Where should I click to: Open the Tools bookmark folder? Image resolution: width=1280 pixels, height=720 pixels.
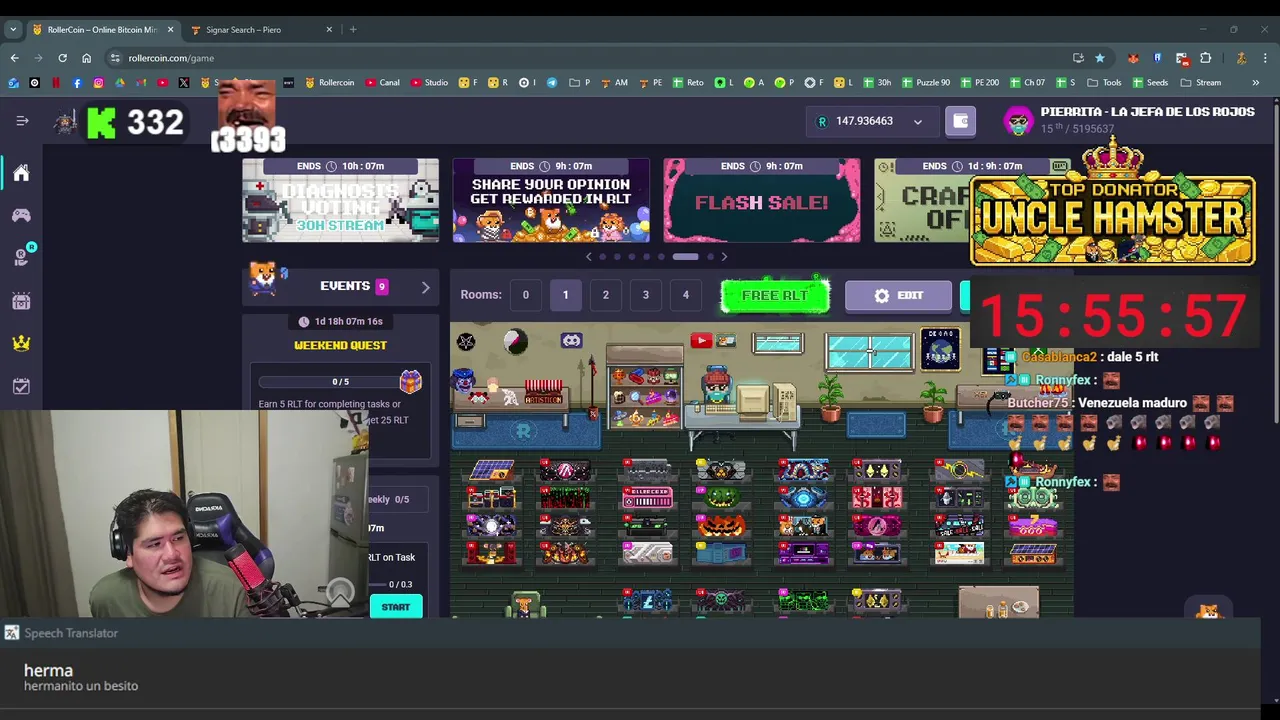pos(1103,82)
